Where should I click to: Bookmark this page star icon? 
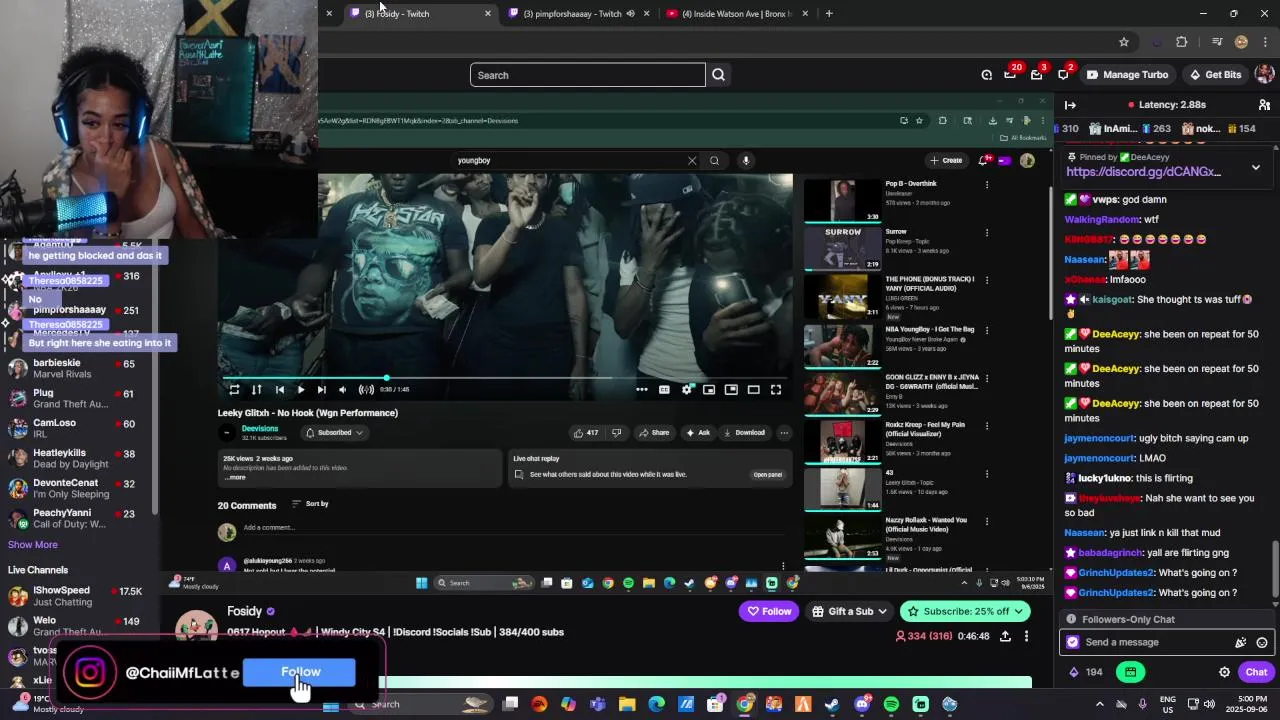[x=1124, y=42]
